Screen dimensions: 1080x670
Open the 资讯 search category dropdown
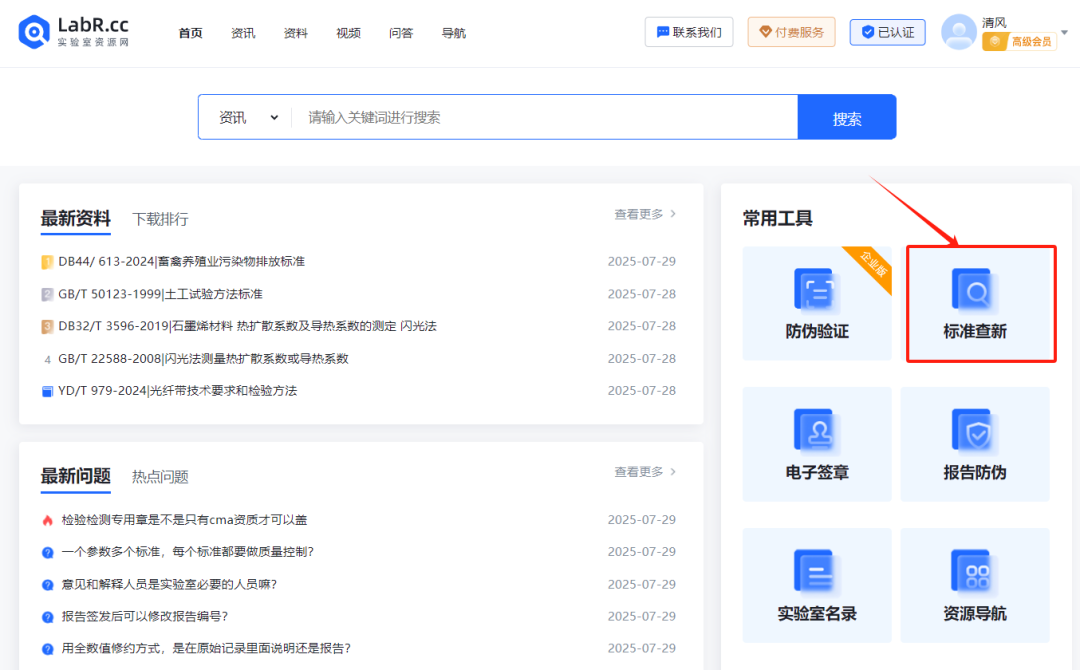(x=248, y=118)
